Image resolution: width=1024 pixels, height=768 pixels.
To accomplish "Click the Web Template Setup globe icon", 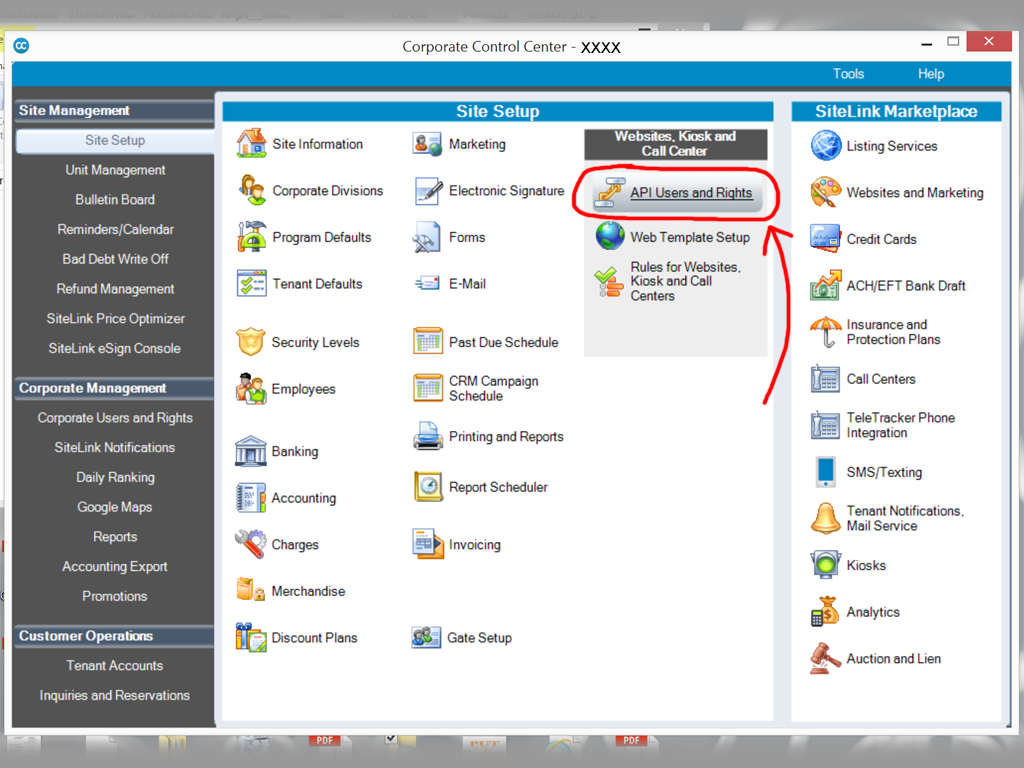I will [609, 237].
